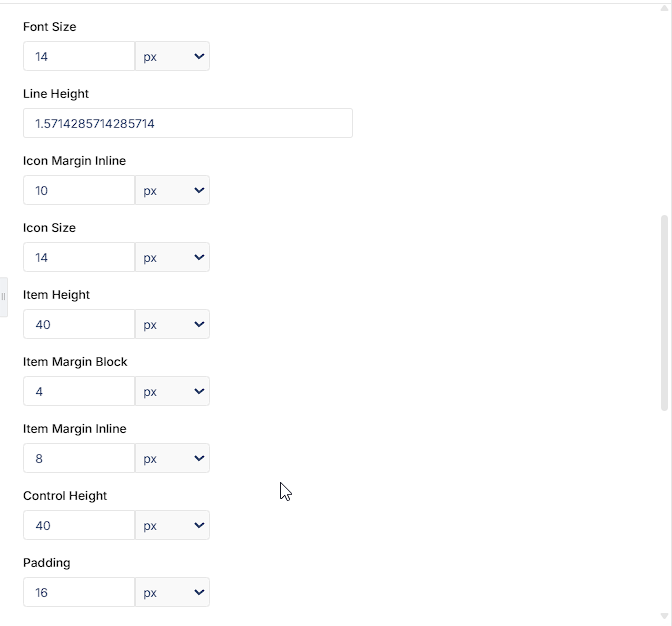The width and height of the screenshot is (672, 626).
Task: Click the Icon Size value field
Action: pyautogui.click(x=79, y=257)
